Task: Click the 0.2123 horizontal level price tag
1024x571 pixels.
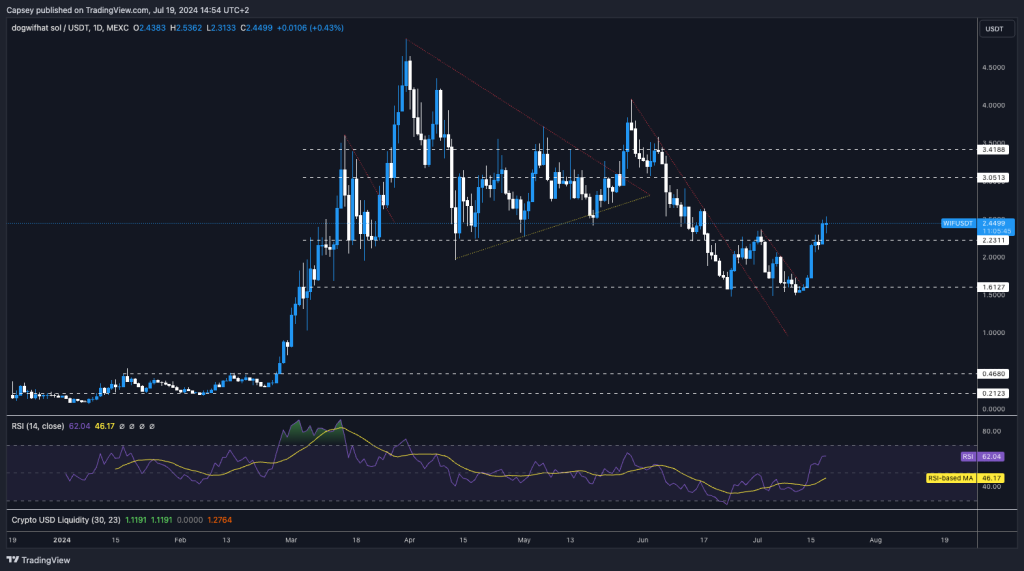Action: coord(994,393)
